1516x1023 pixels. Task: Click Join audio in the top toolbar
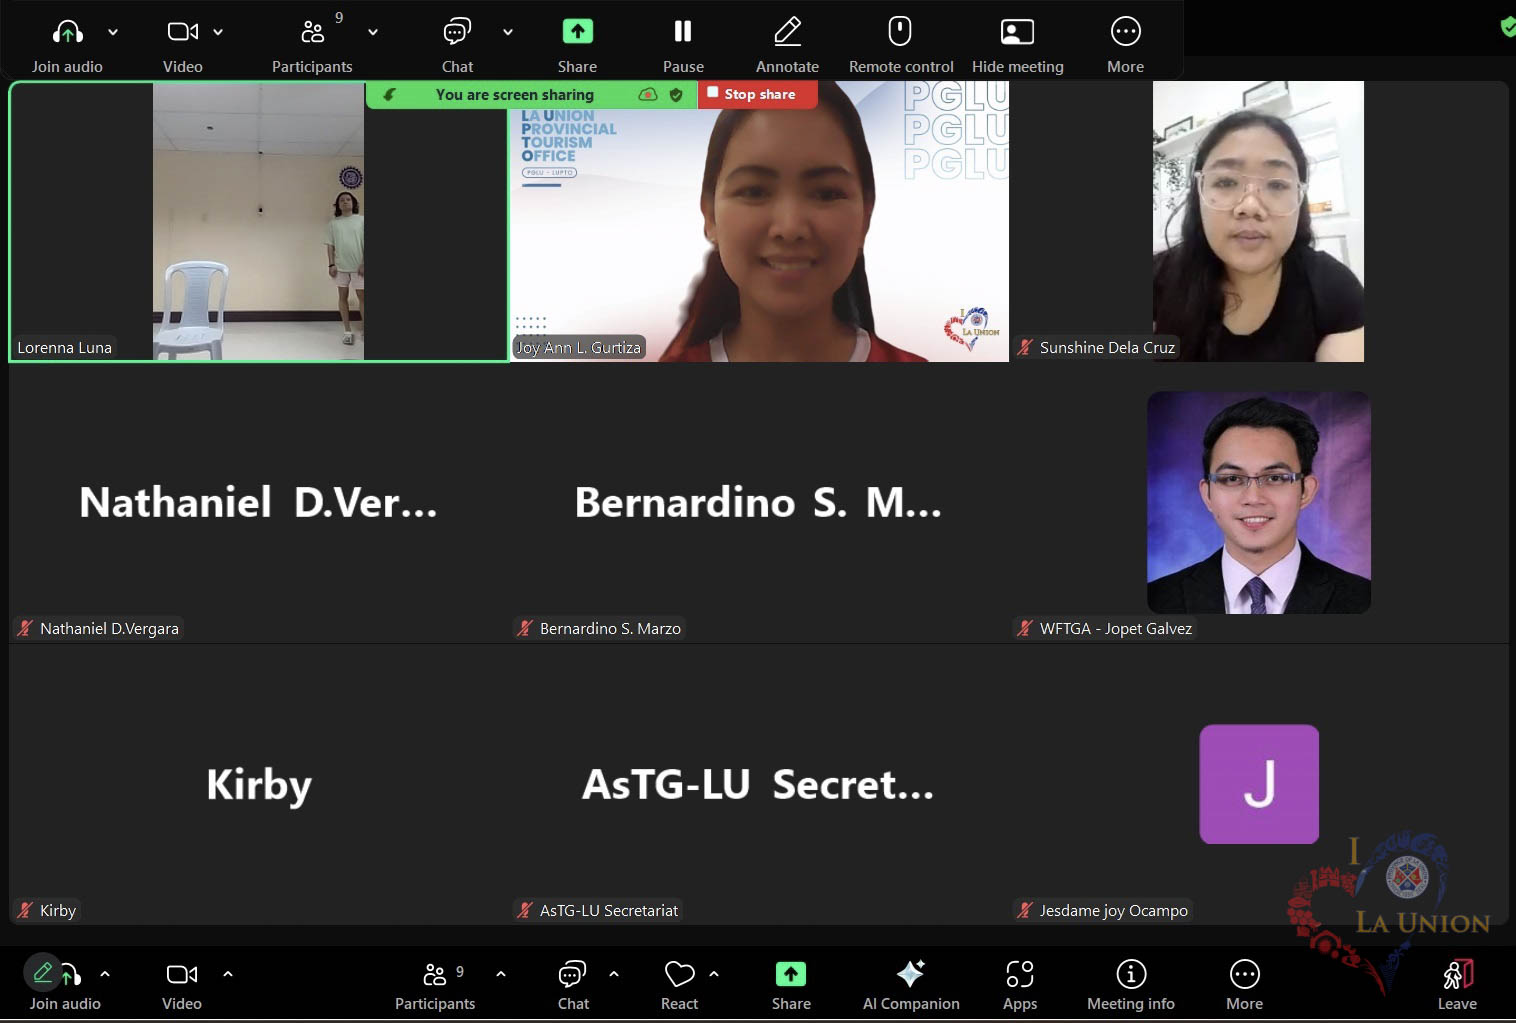67,45
